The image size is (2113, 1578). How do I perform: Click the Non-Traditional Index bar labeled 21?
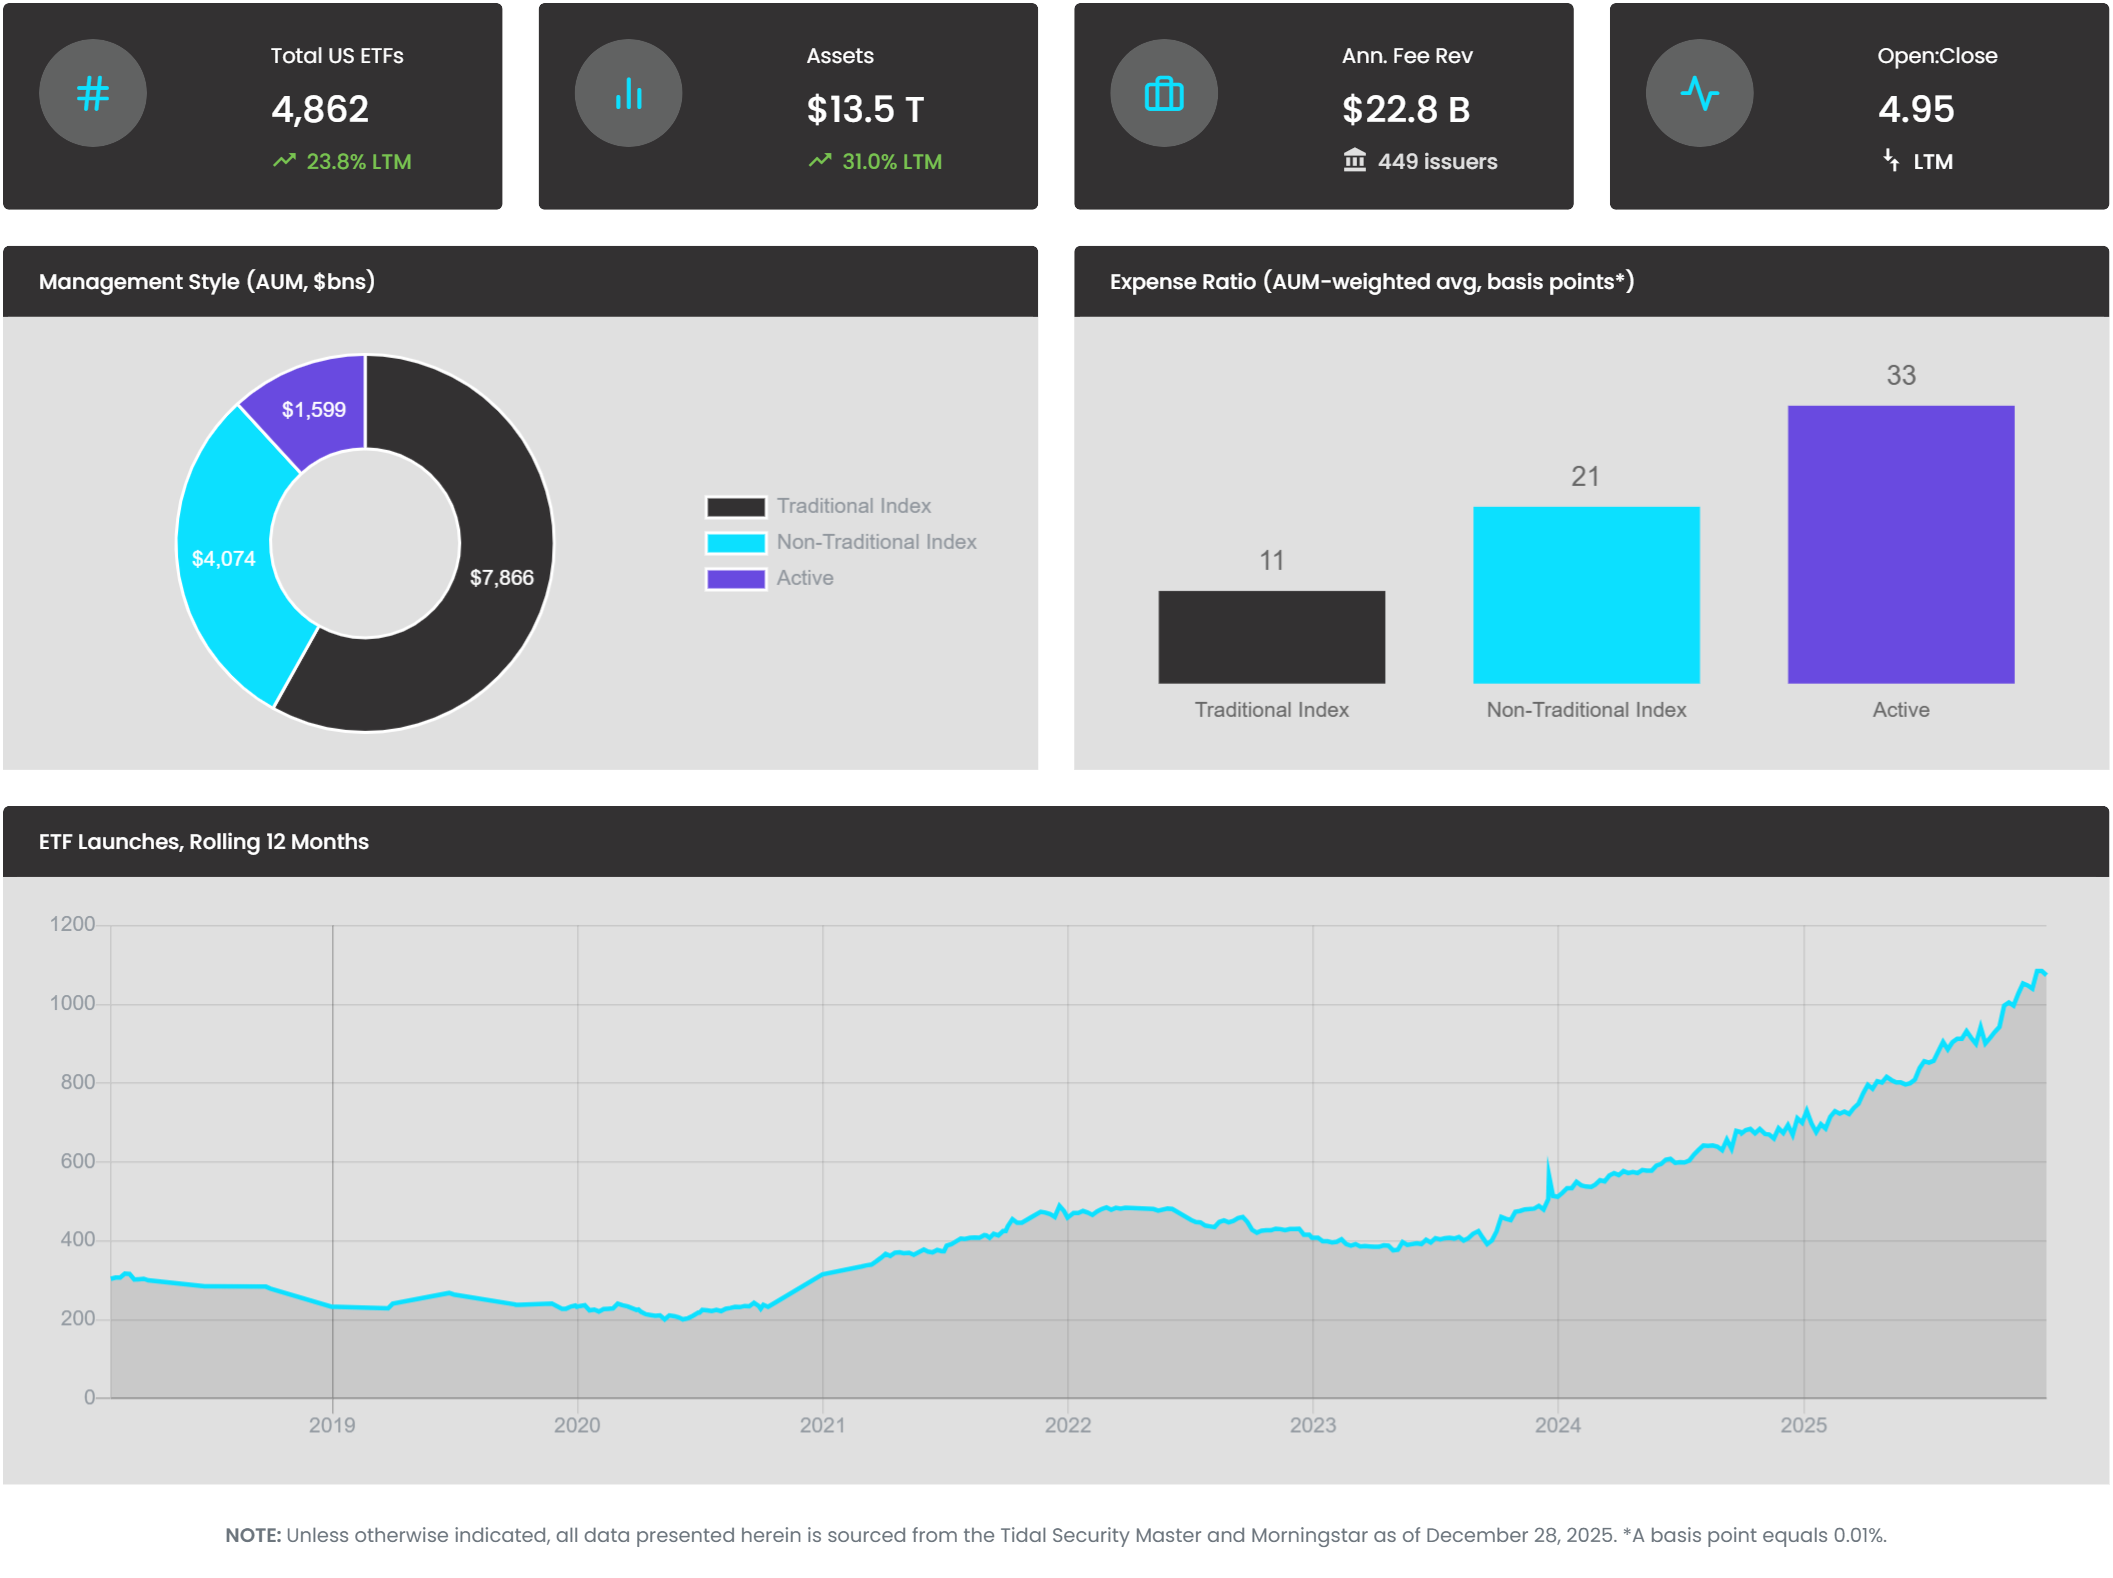(1585, 595)
